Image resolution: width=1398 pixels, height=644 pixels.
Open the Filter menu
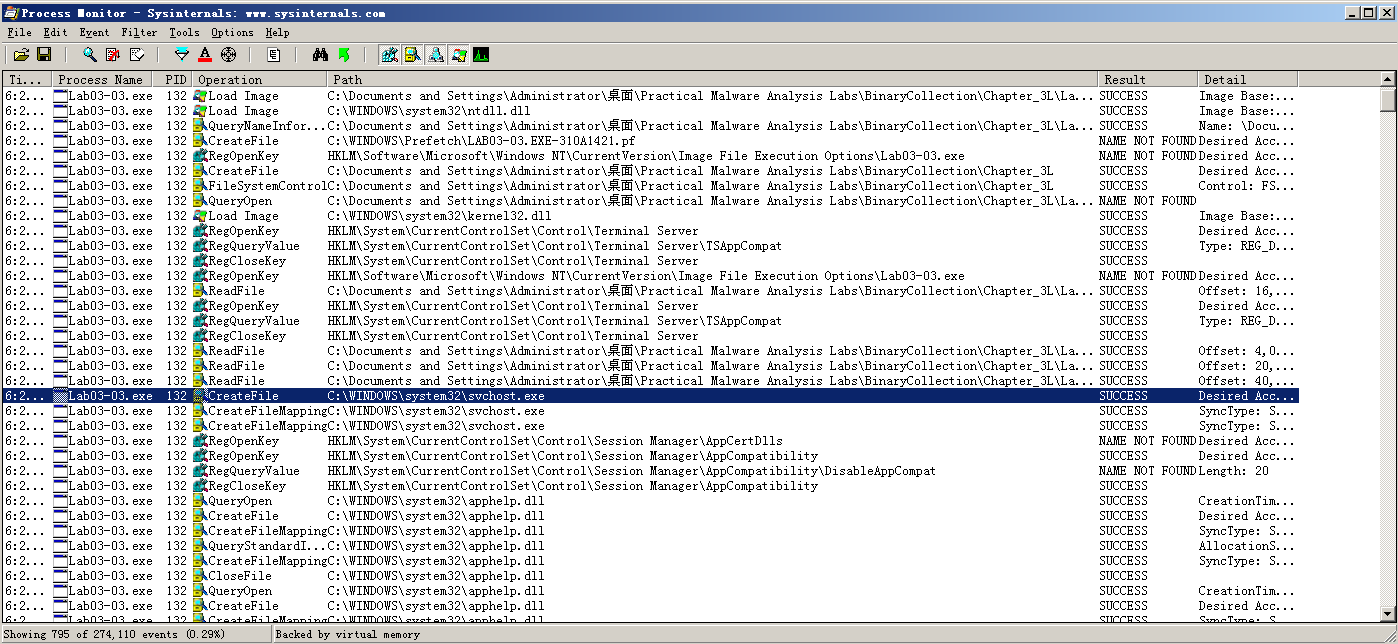tap(139, 32)
